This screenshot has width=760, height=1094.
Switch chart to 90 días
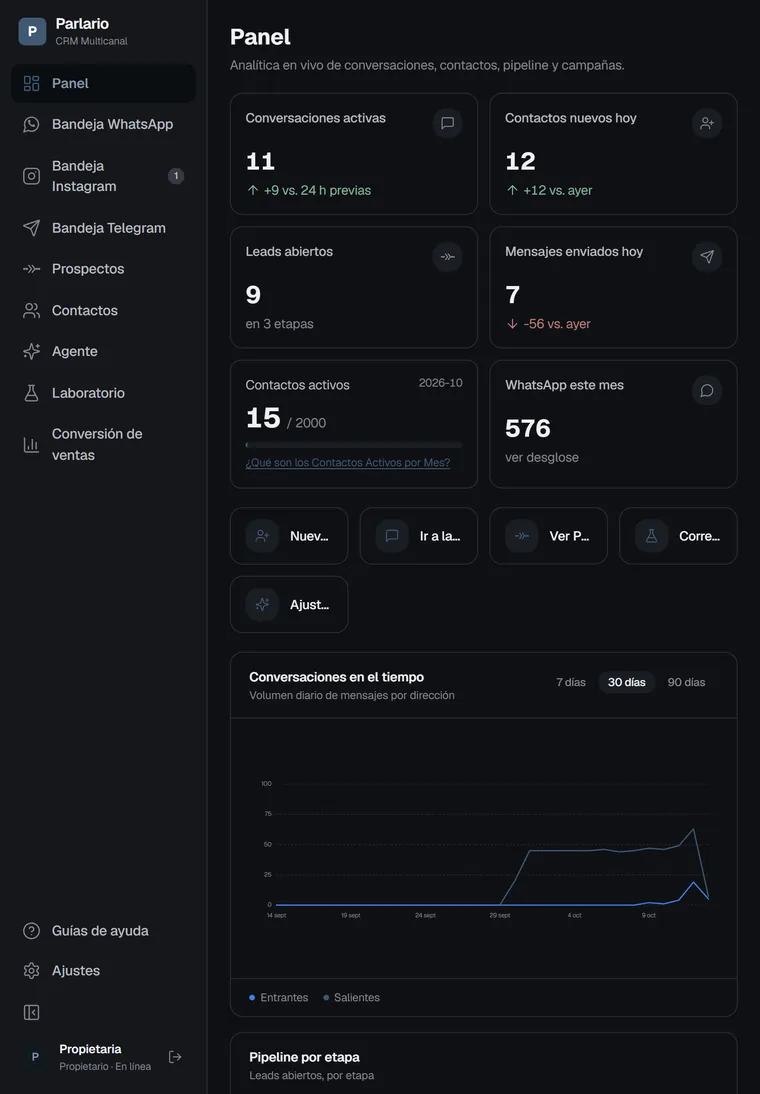click(686, 682)
